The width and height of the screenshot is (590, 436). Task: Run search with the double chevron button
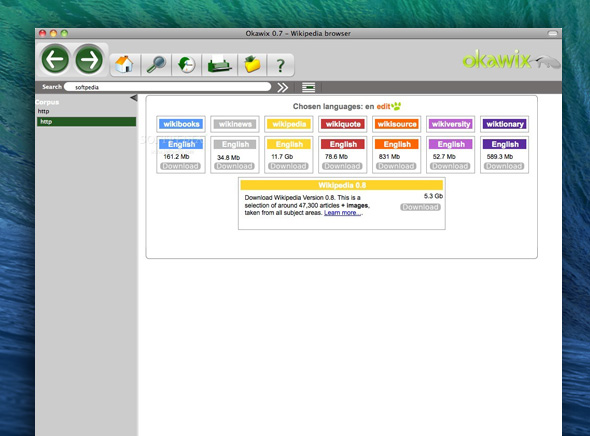coord(283,87)
